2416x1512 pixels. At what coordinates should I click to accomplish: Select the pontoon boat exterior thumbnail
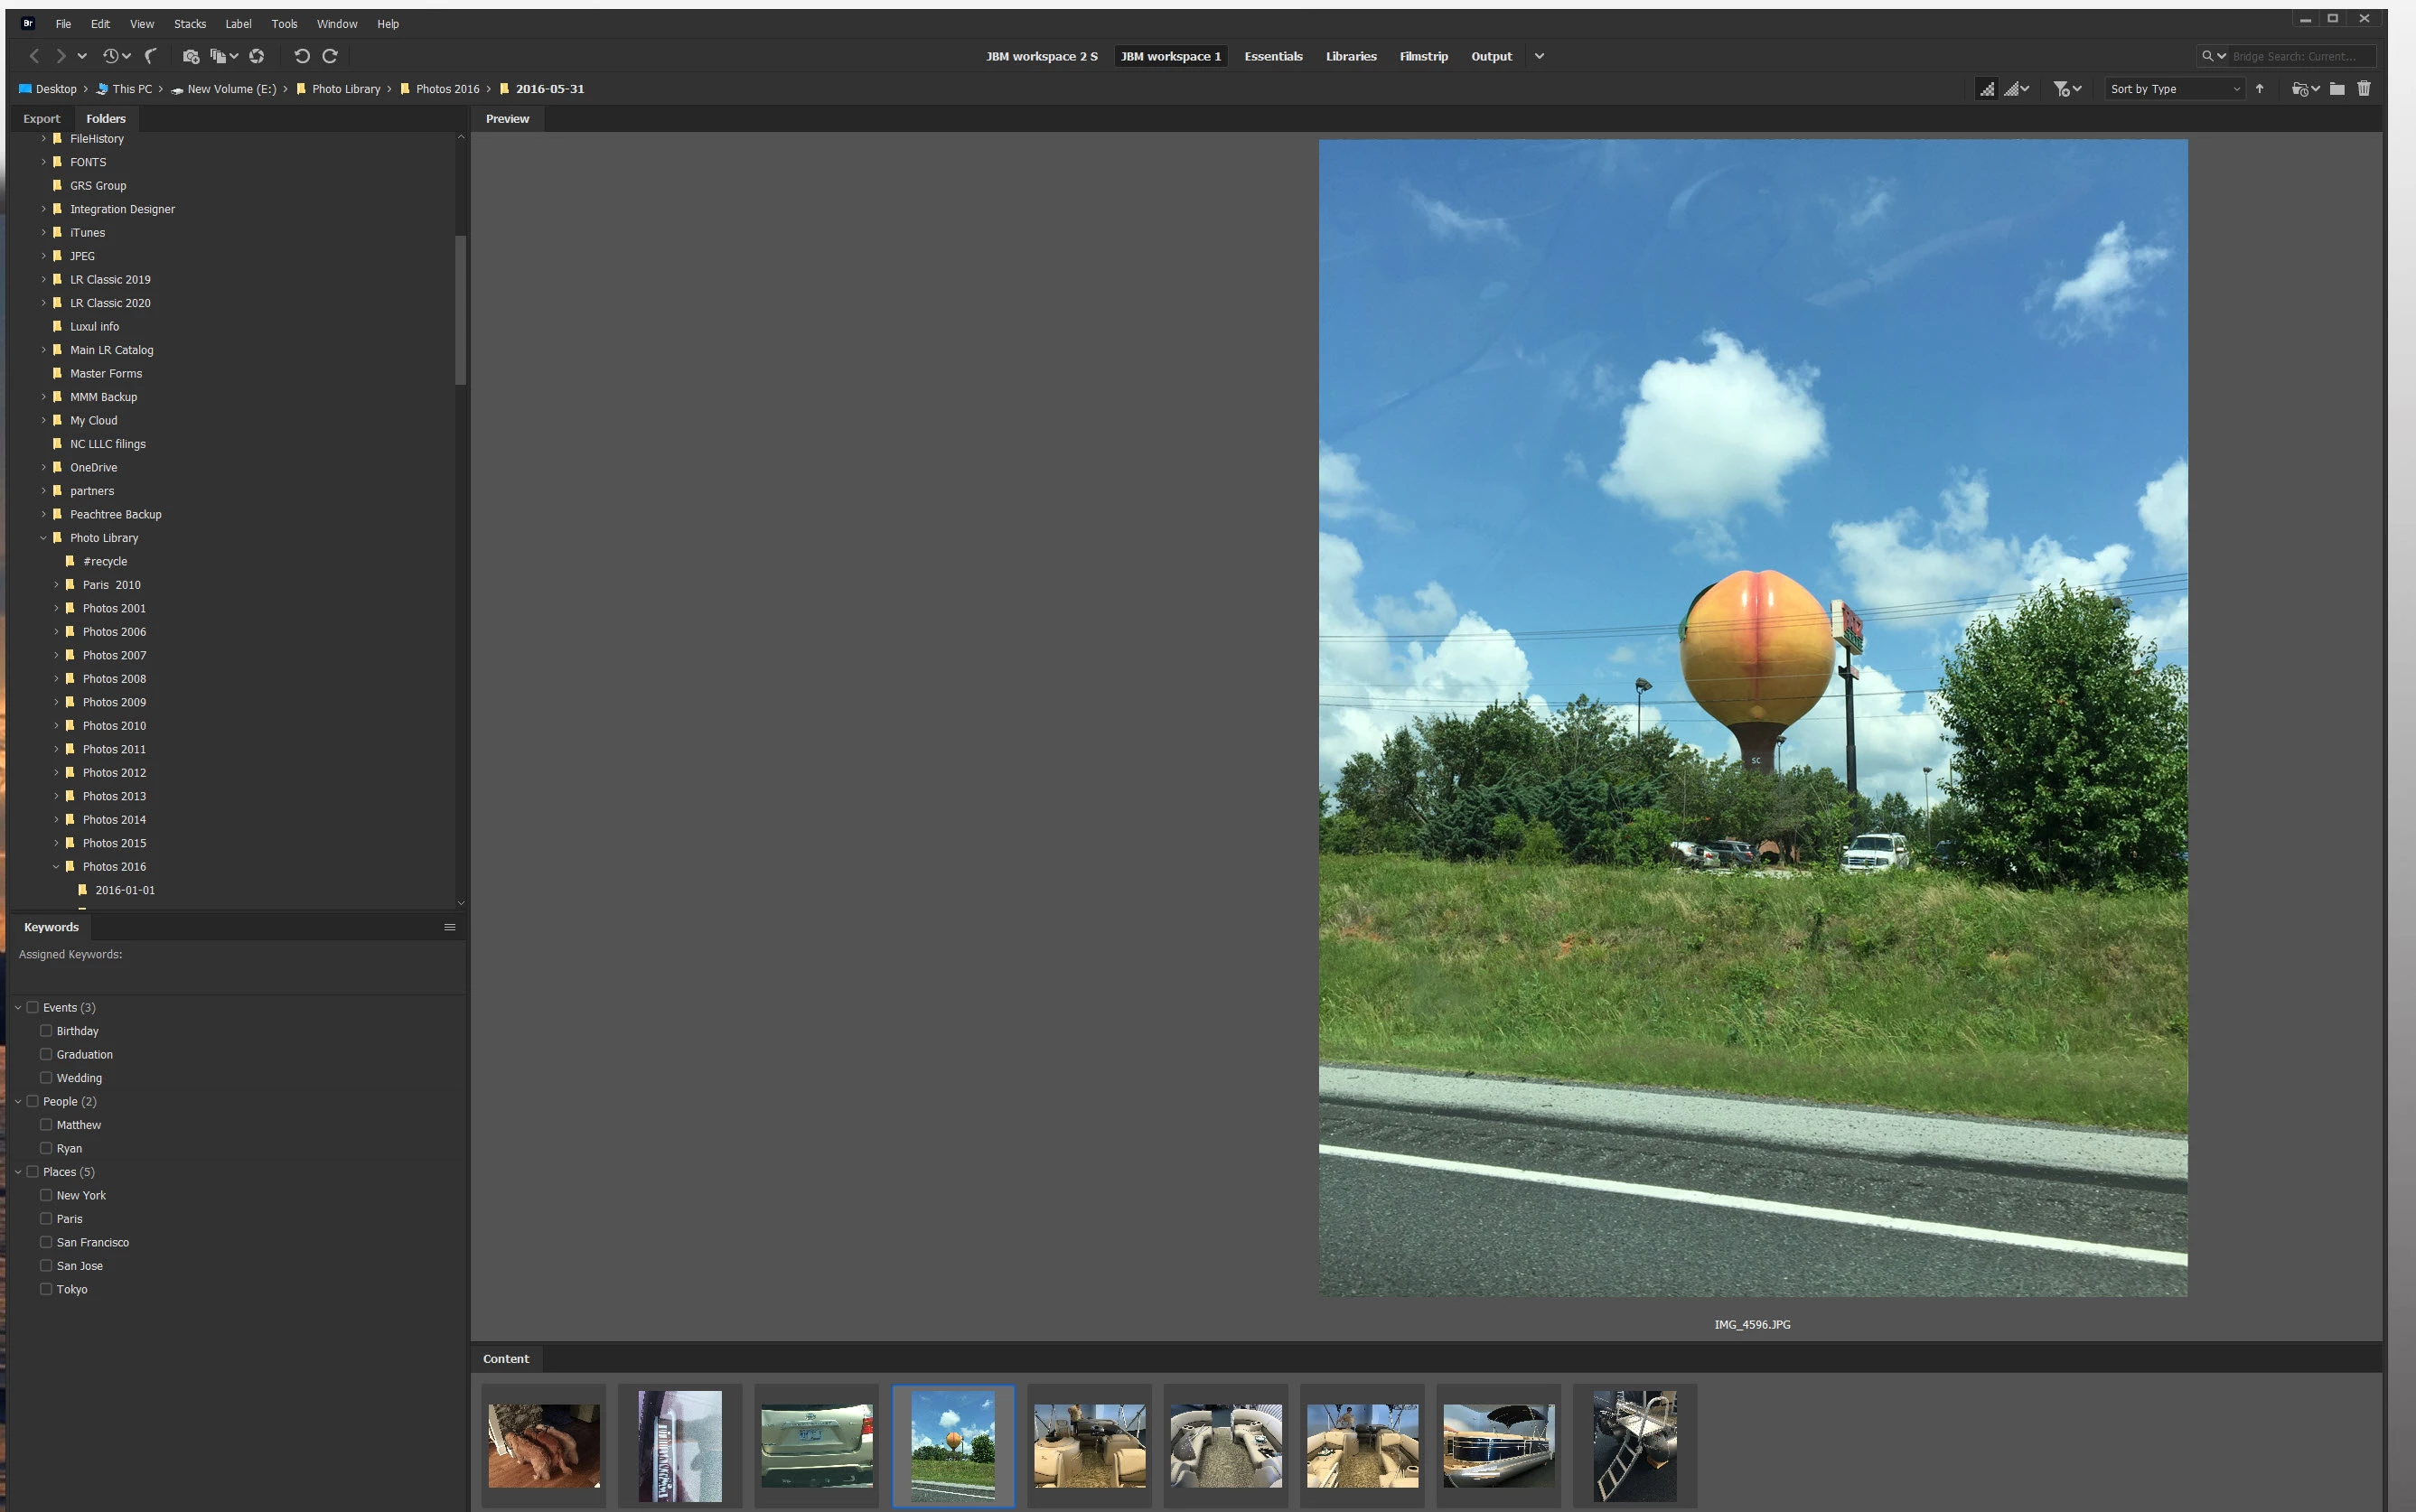[x=1498, y=1445]
